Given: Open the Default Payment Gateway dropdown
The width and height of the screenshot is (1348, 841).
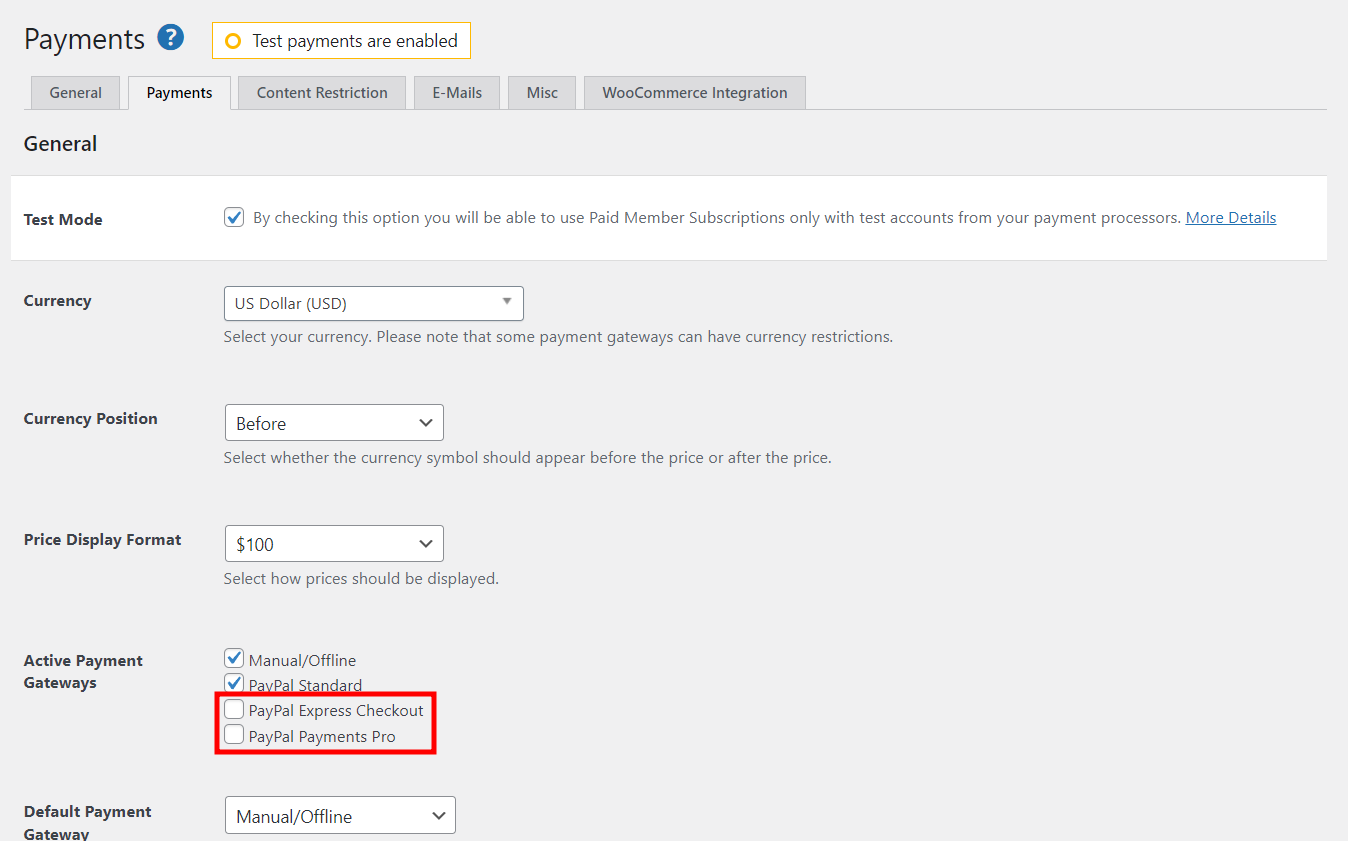Looking at the screenshot, I should (x=340, y=815).
